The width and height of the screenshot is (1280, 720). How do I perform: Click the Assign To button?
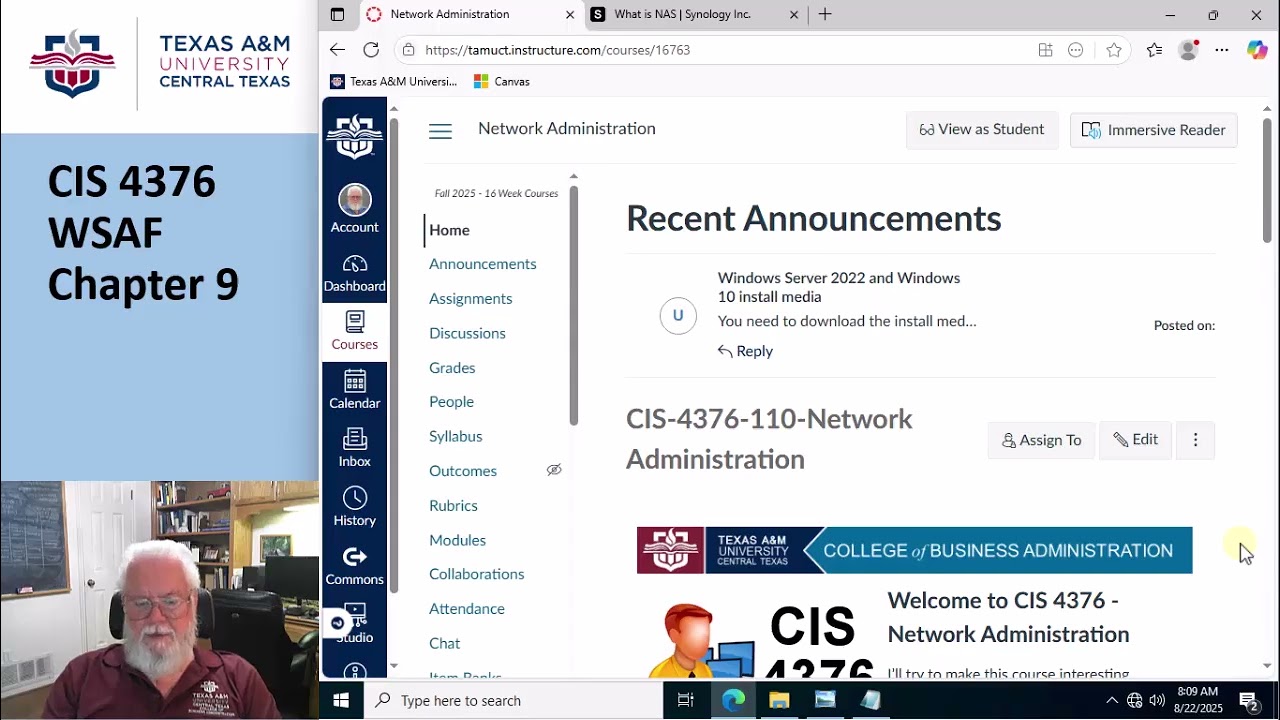pos(1041,440)
